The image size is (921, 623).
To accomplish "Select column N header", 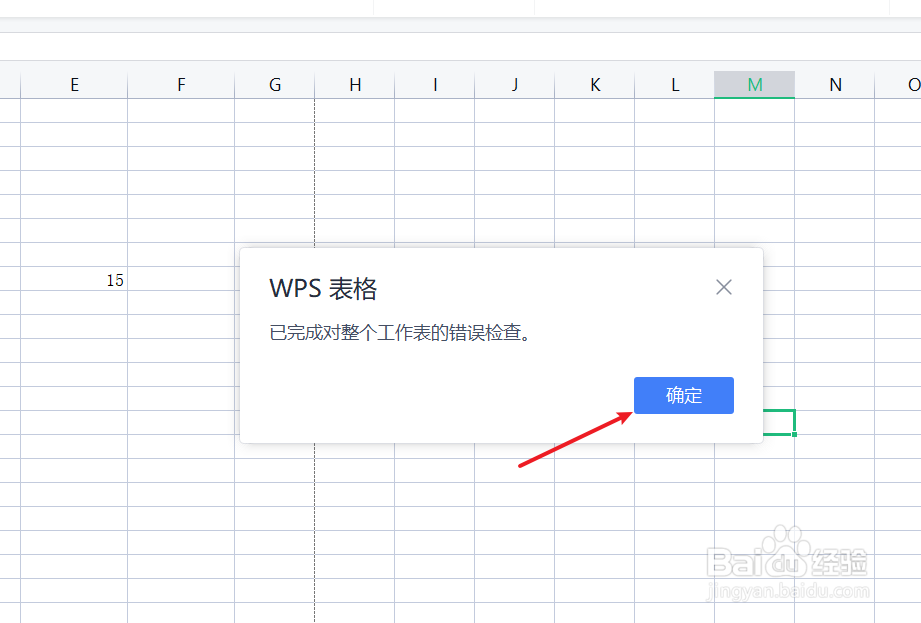I will [835, 85].
